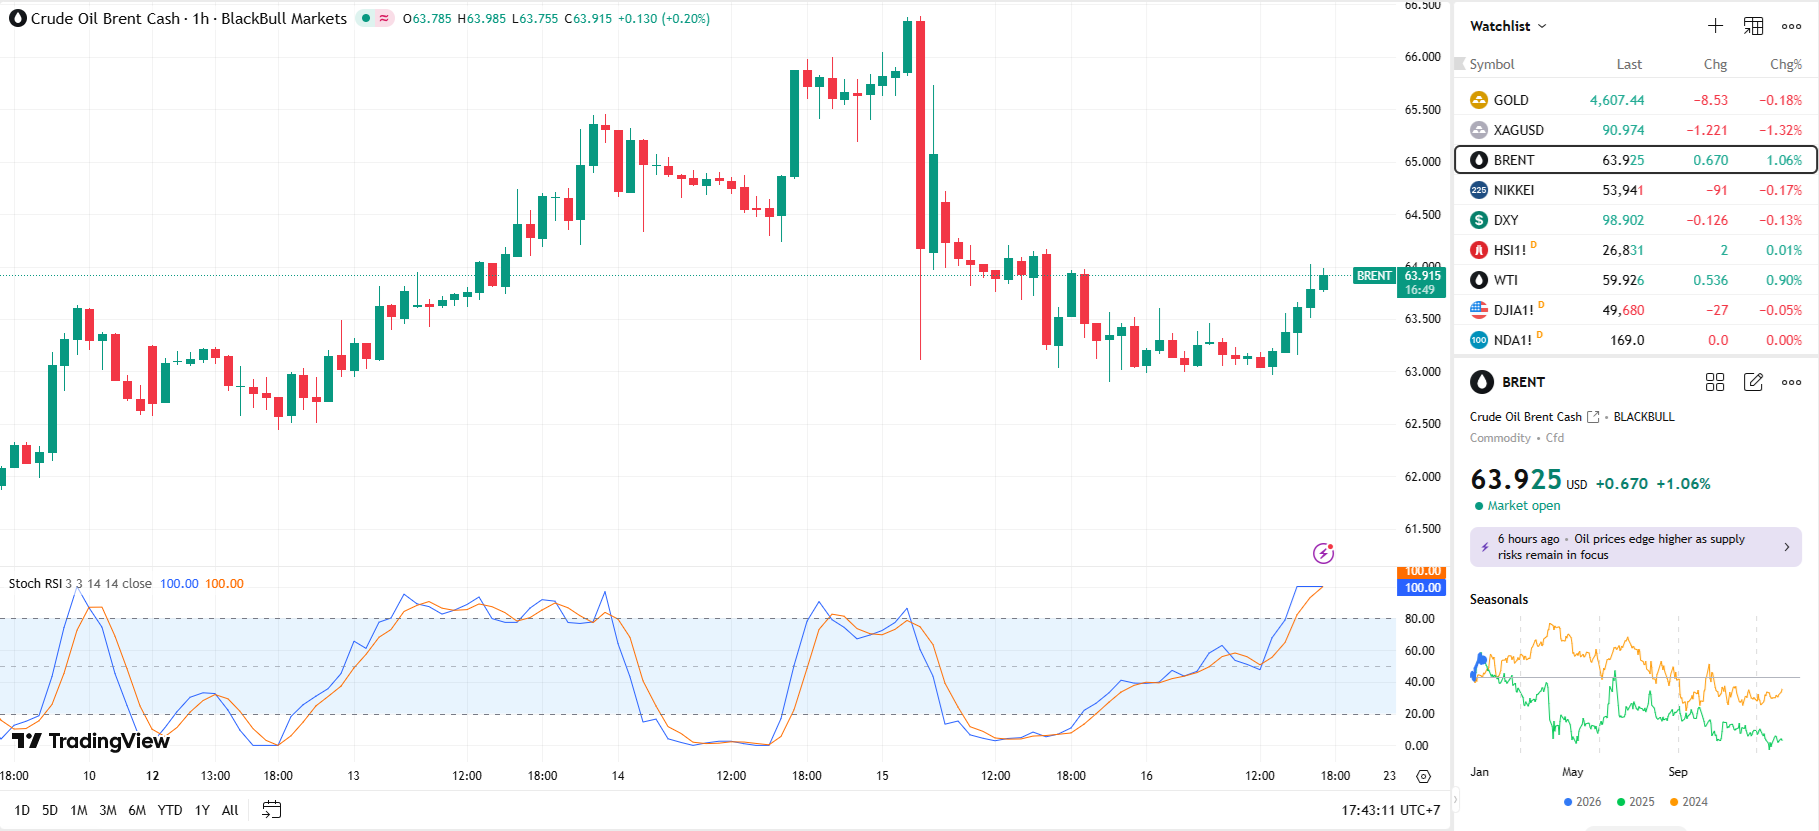Open watchlist advanced view table icon
This screenshot has height=831, width=1819.
[x=1753, y=26]
